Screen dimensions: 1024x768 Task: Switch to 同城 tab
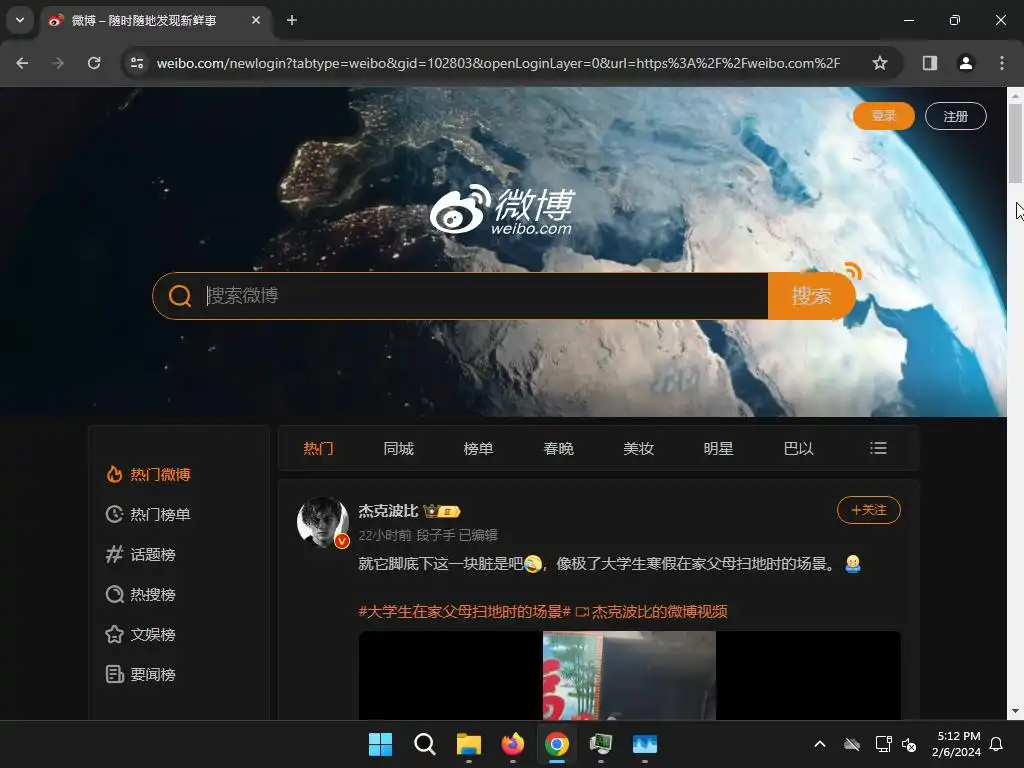(398, 449)
